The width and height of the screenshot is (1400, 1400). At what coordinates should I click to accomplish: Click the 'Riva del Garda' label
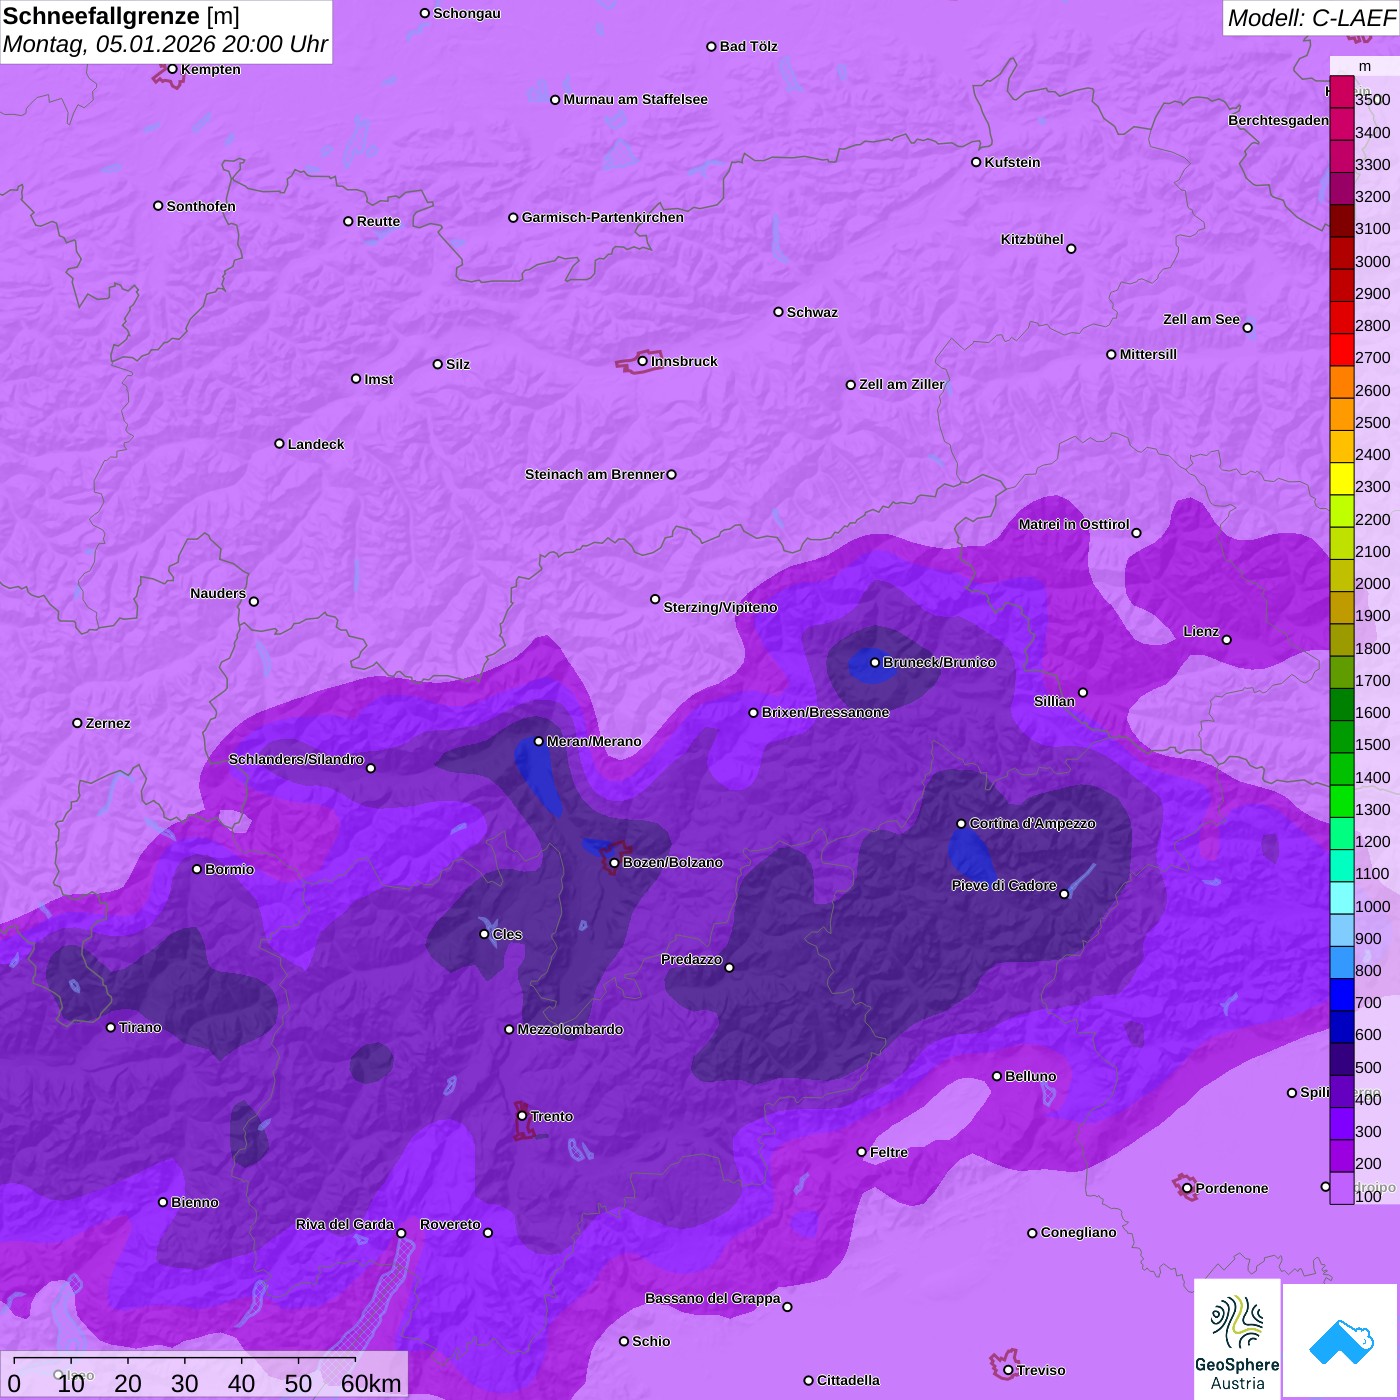click(345, 1224)
